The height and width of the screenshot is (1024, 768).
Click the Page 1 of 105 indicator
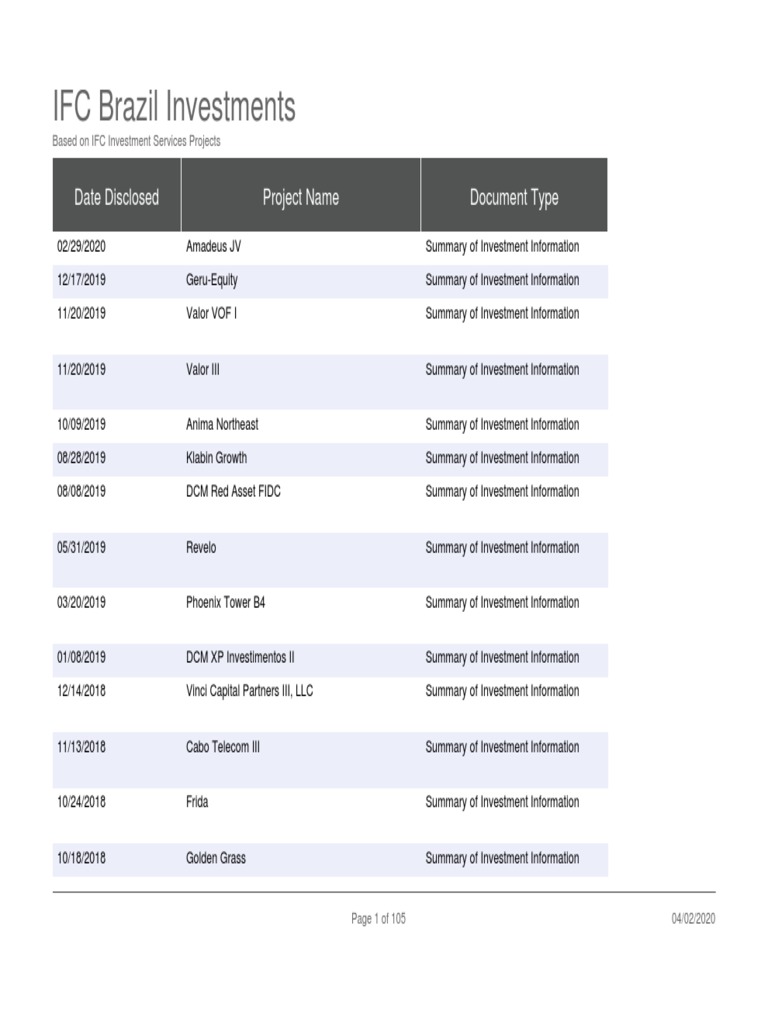(x=378, y=919)
